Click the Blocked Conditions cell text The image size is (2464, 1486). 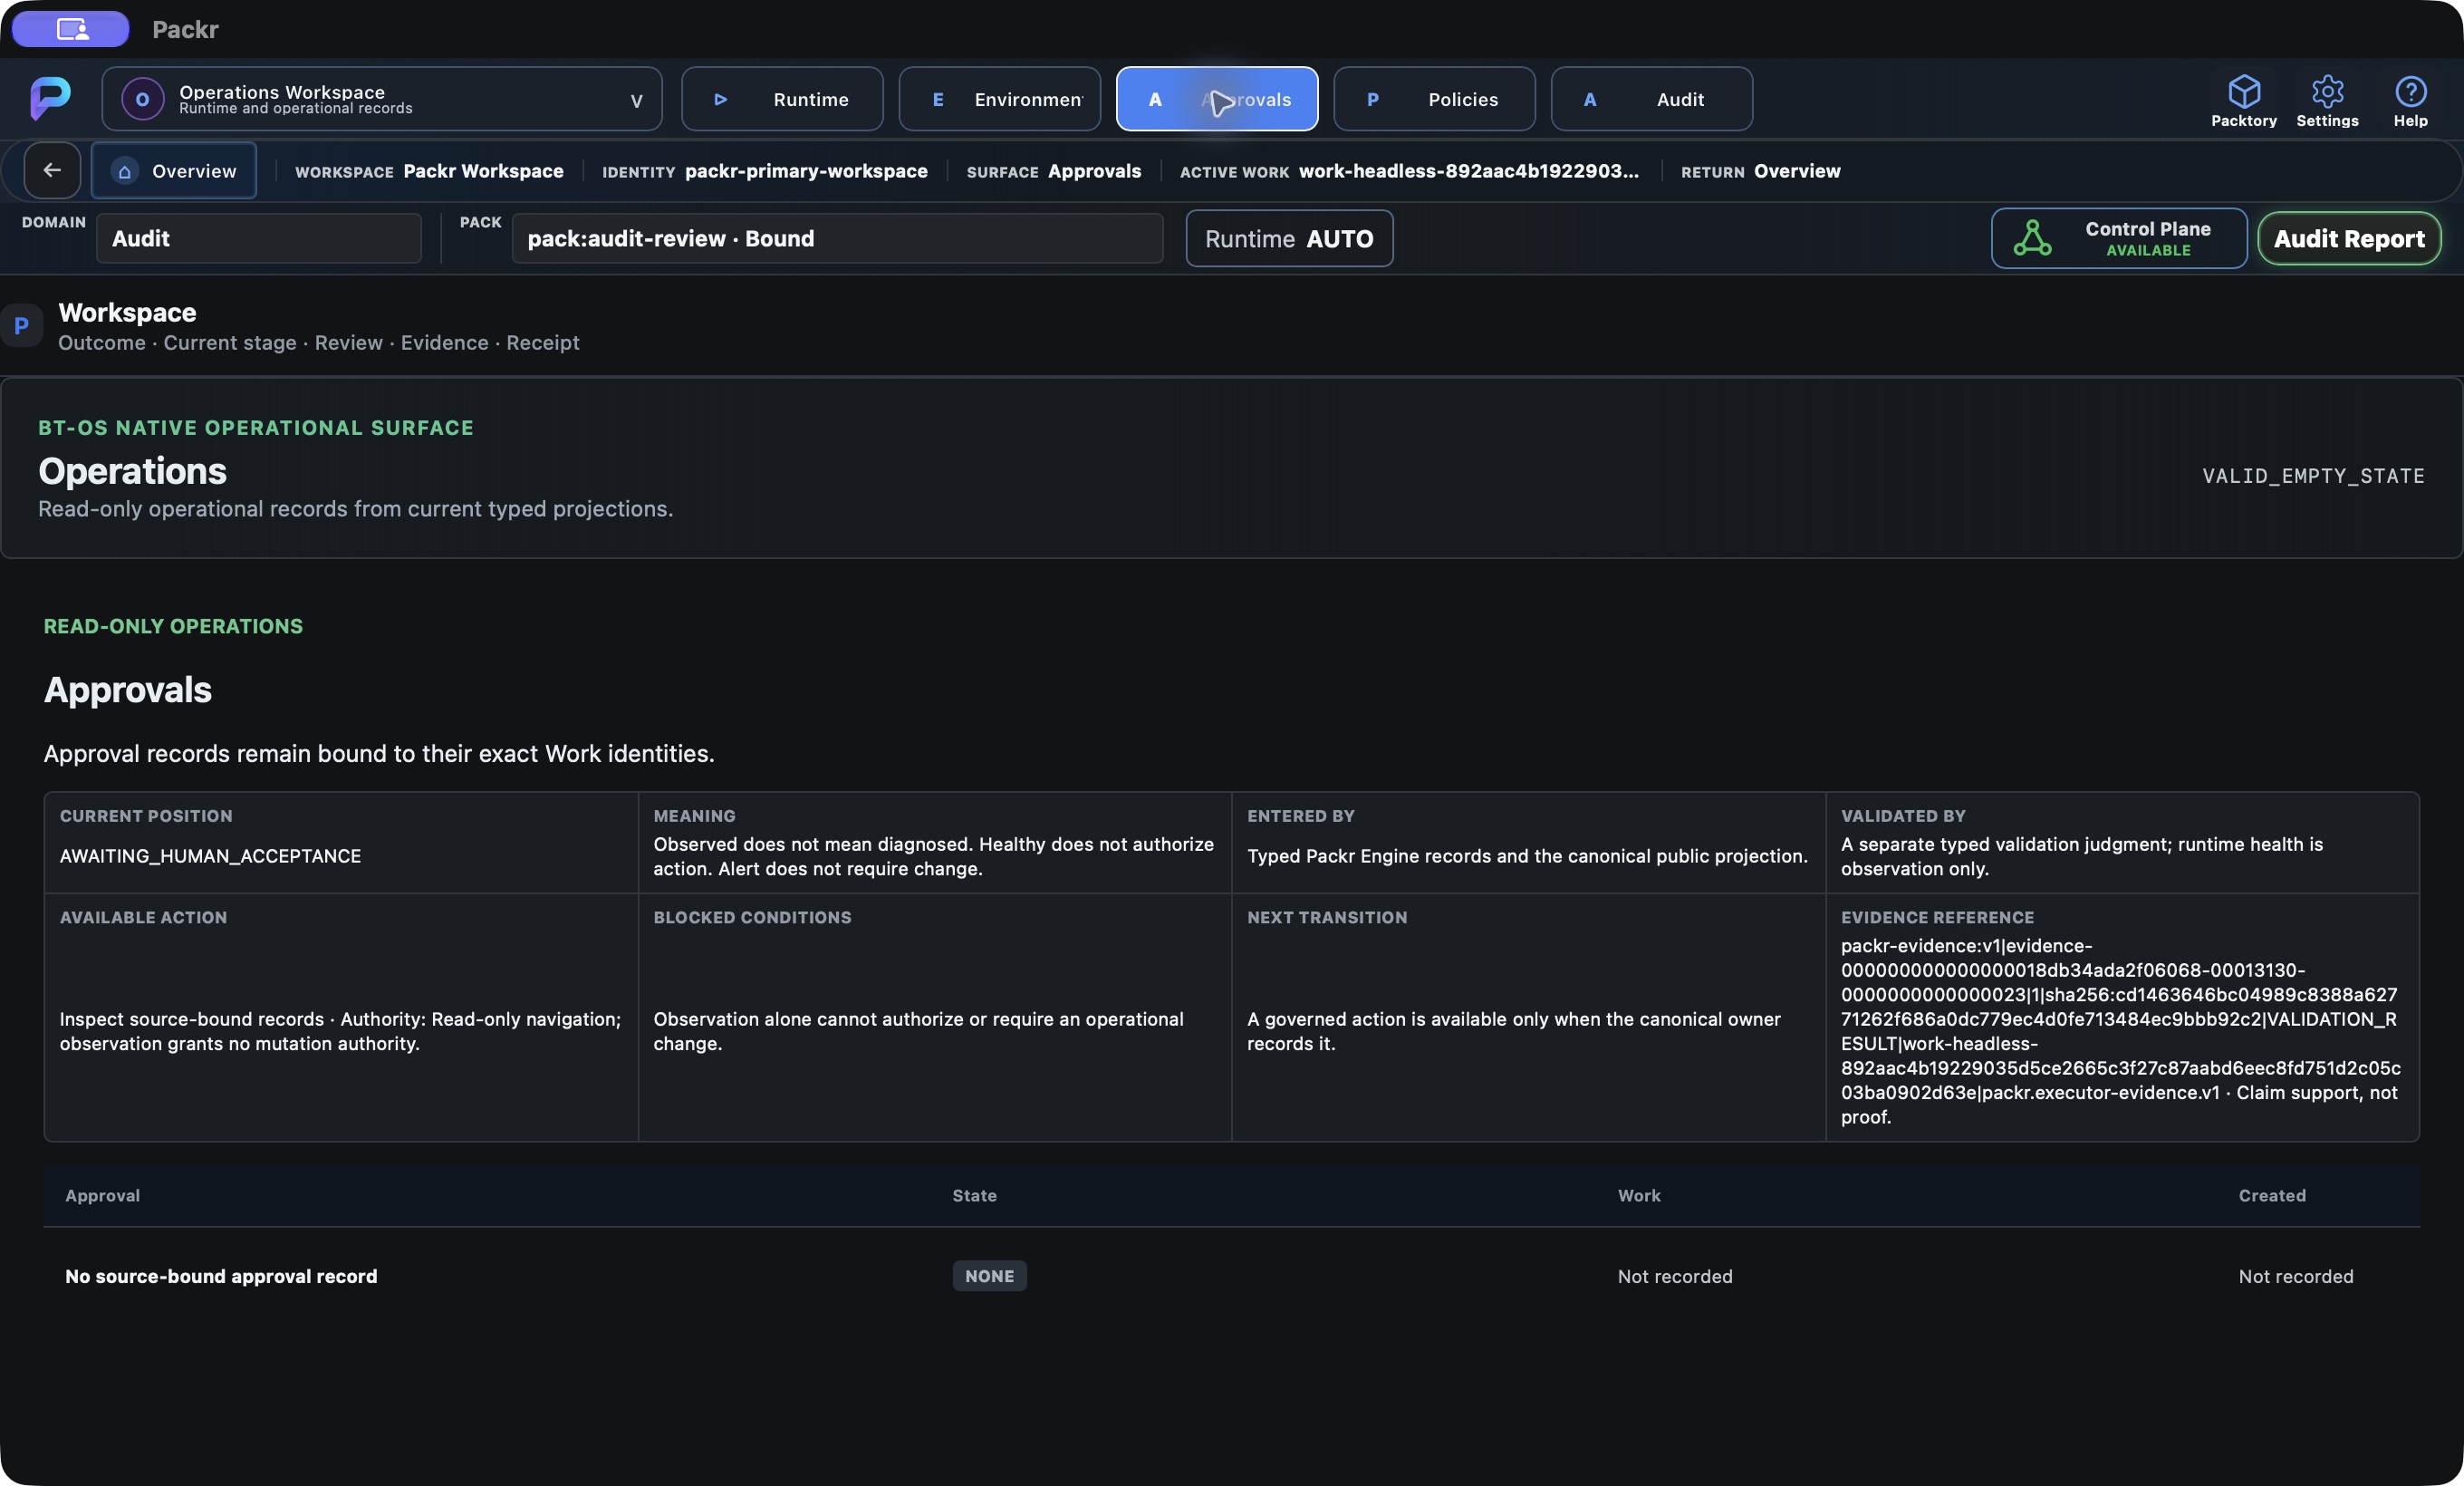click(918, 1031)
